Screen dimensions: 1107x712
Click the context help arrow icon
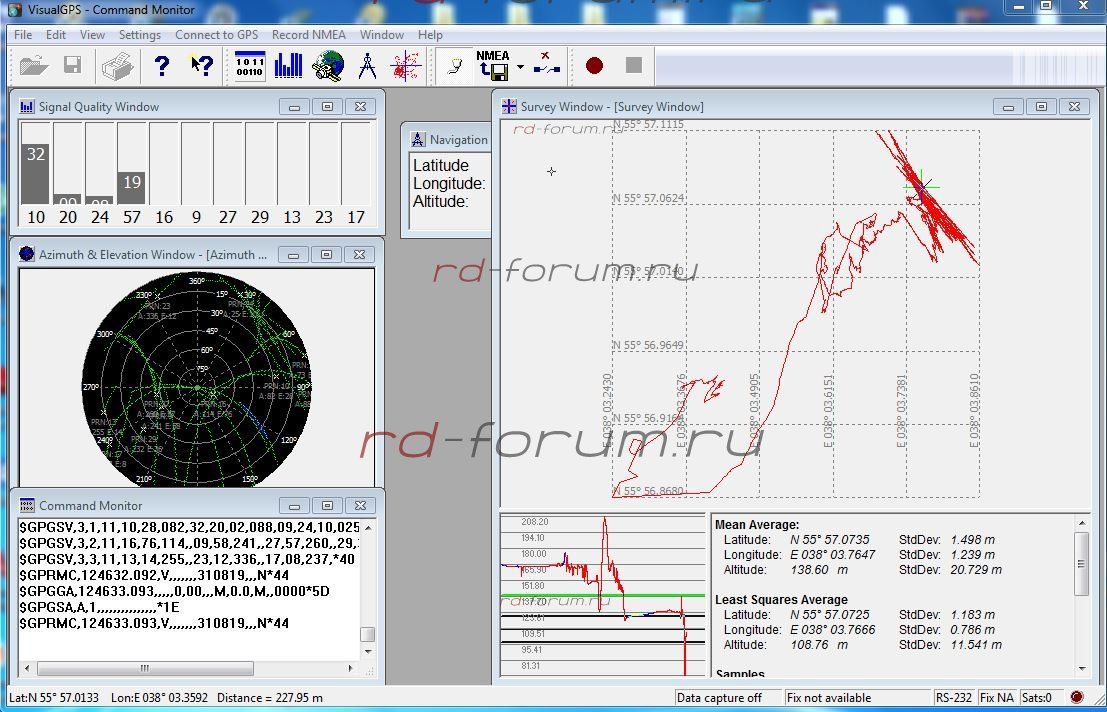[201, 66]
